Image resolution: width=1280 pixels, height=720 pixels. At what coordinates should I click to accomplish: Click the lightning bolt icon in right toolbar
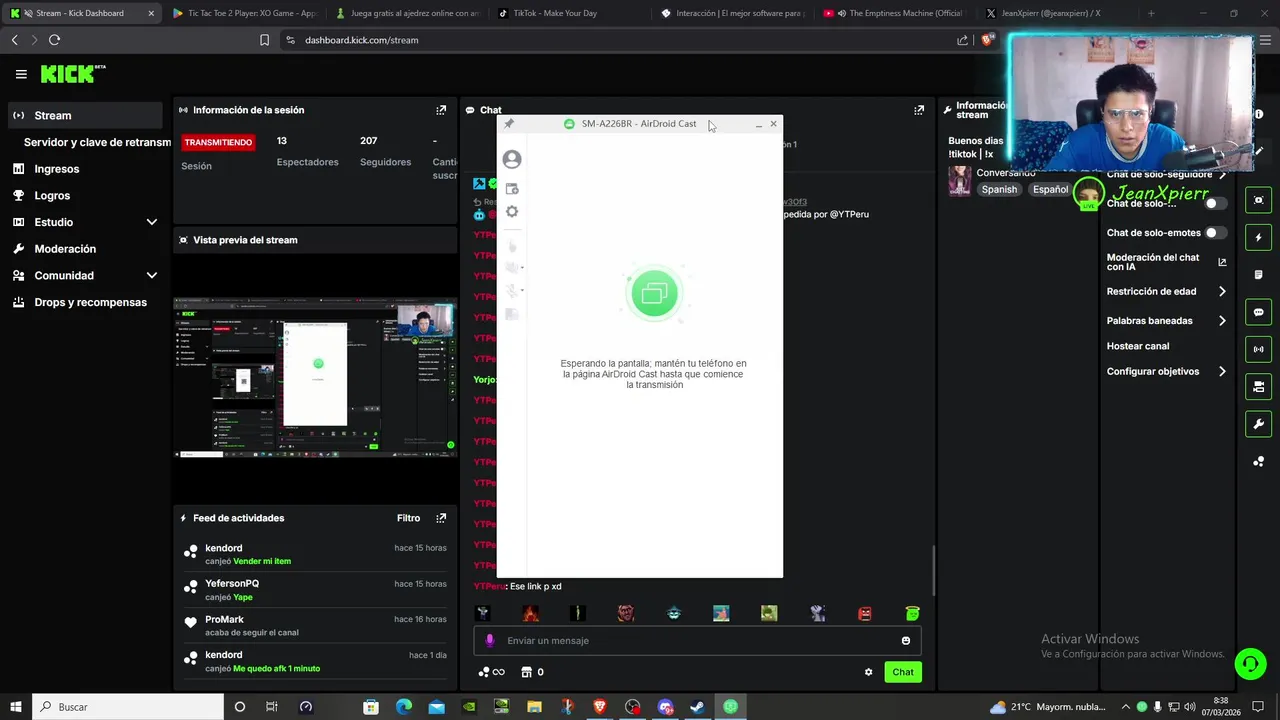pyautogui.click(x=1258, y=238)
